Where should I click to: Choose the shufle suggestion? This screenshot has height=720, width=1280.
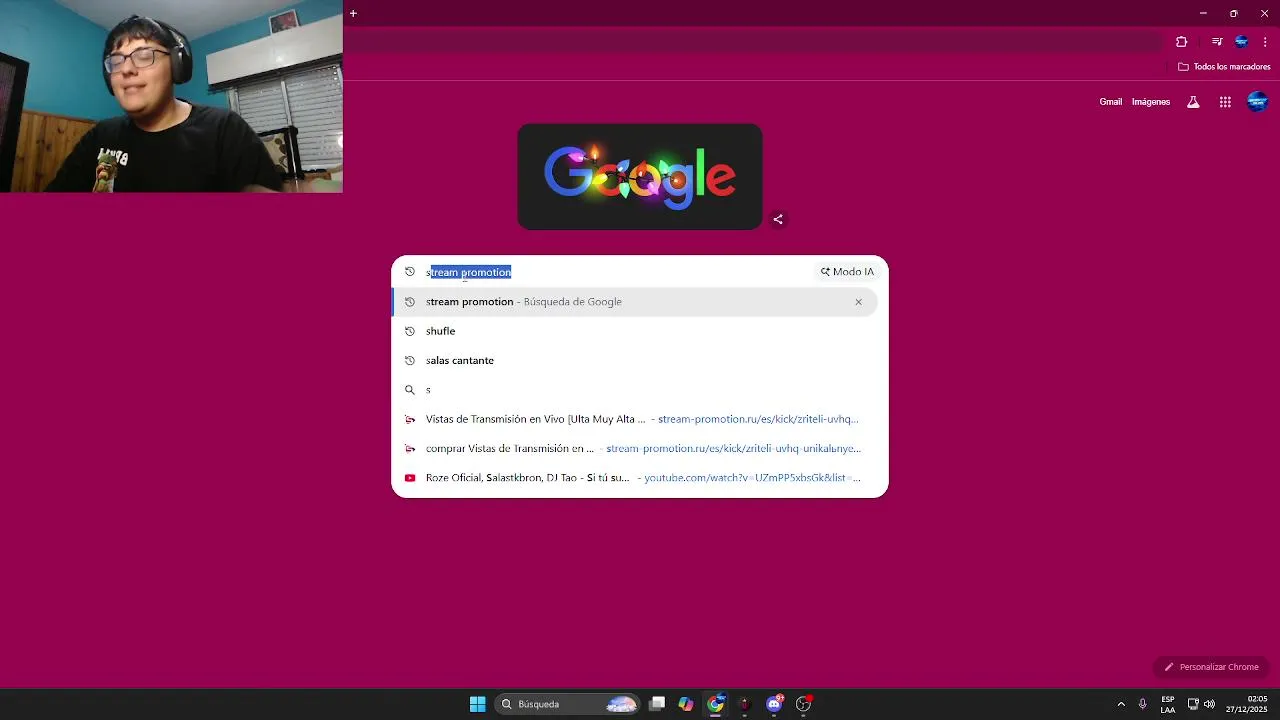click(635, 331)
